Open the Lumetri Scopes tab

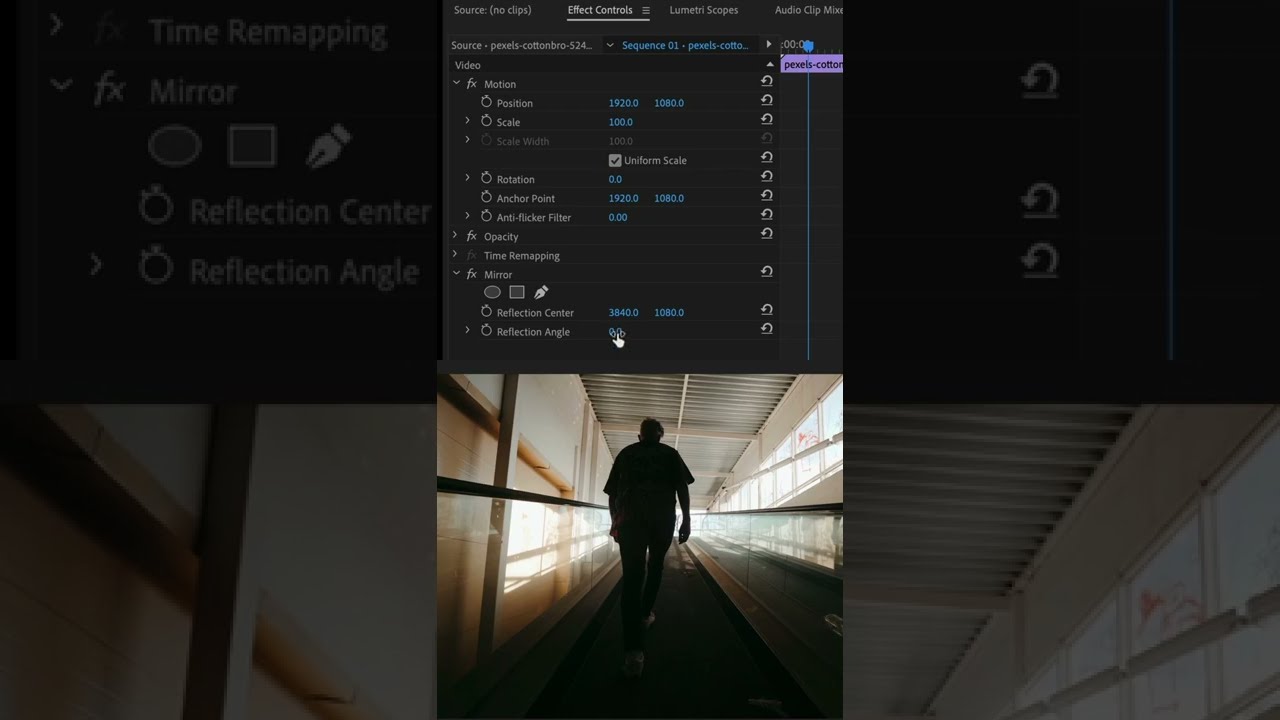point(704,10)
